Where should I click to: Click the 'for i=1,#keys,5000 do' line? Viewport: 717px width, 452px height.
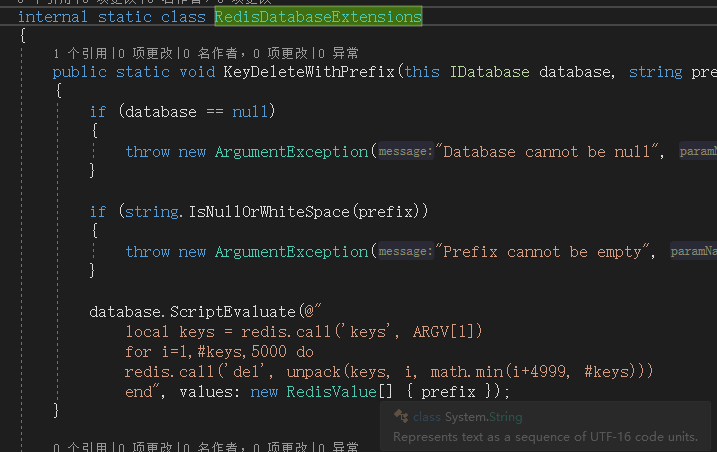(x=219, y=351)
